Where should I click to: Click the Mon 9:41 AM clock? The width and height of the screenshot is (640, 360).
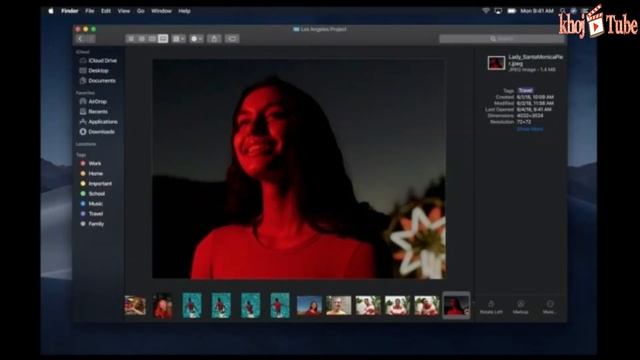pos(537,11)
